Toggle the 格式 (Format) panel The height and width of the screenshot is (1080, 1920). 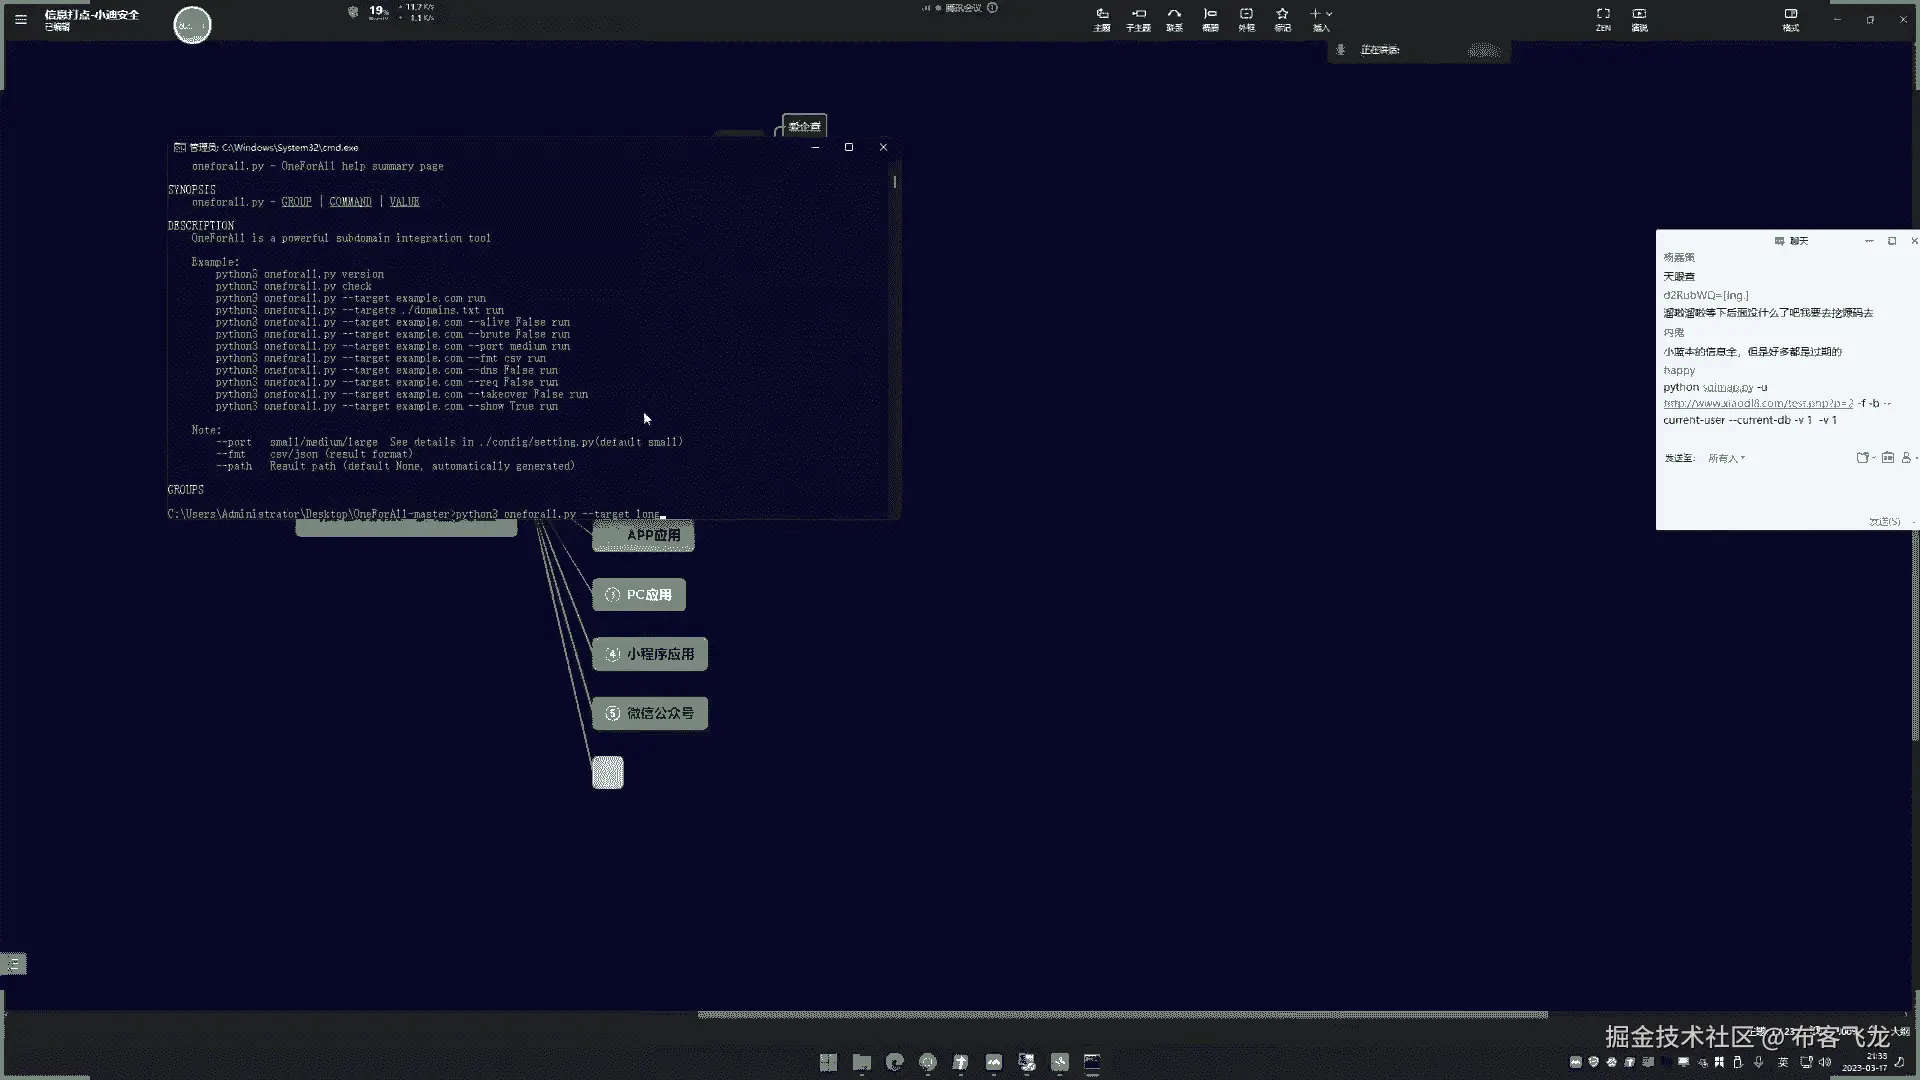pyautogui.click(x=1791, y=18)
